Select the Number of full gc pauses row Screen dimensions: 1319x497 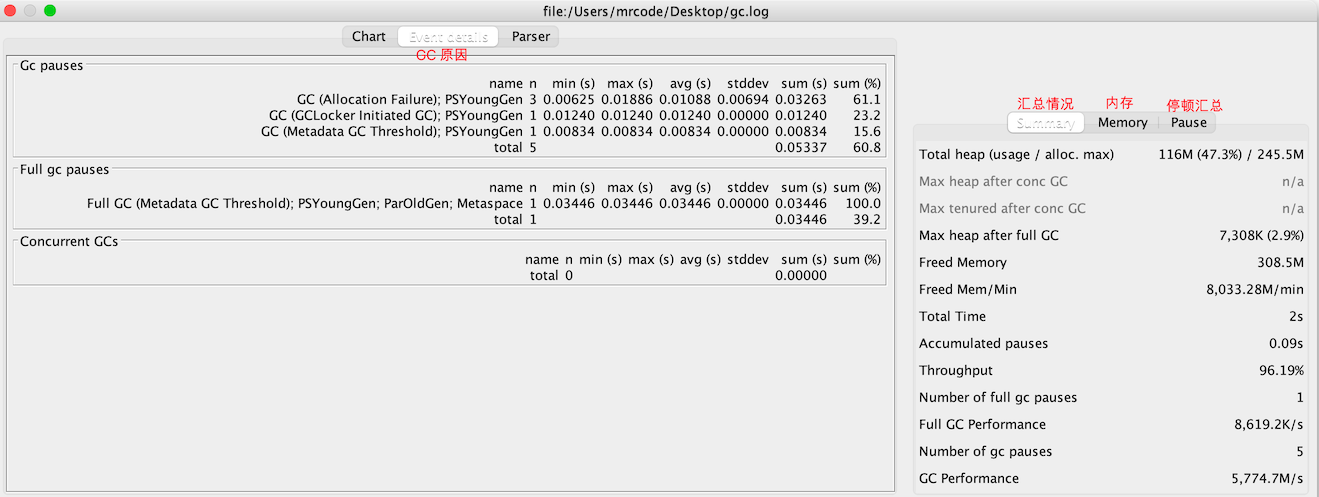click(x=1110, y=397)
